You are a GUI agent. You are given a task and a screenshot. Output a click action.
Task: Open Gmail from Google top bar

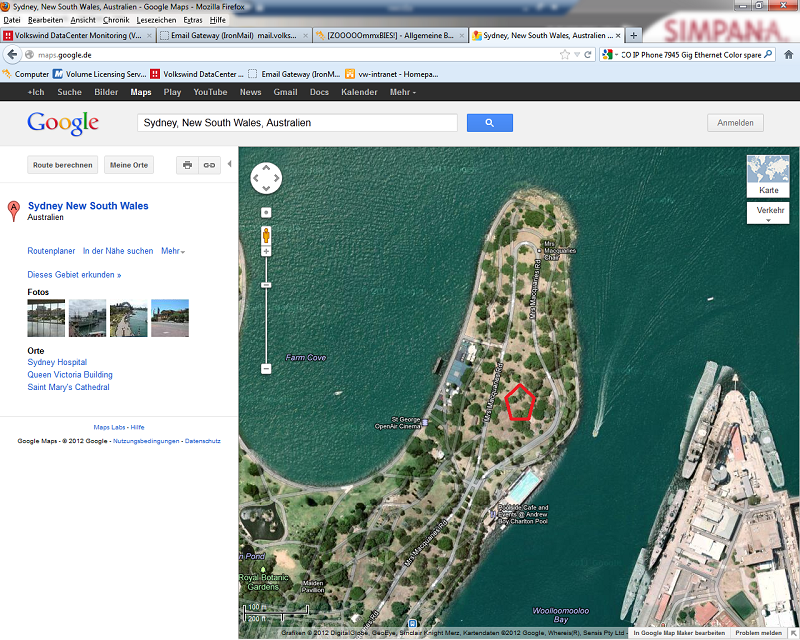pyautogui.click(x=285, y=92)
